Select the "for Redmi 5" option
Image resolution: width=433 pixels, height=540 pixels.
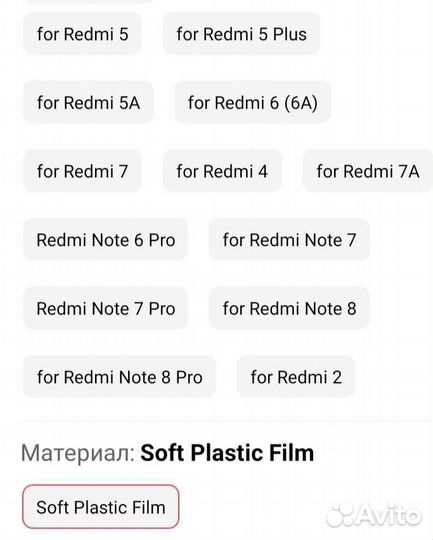pos(82,34)
